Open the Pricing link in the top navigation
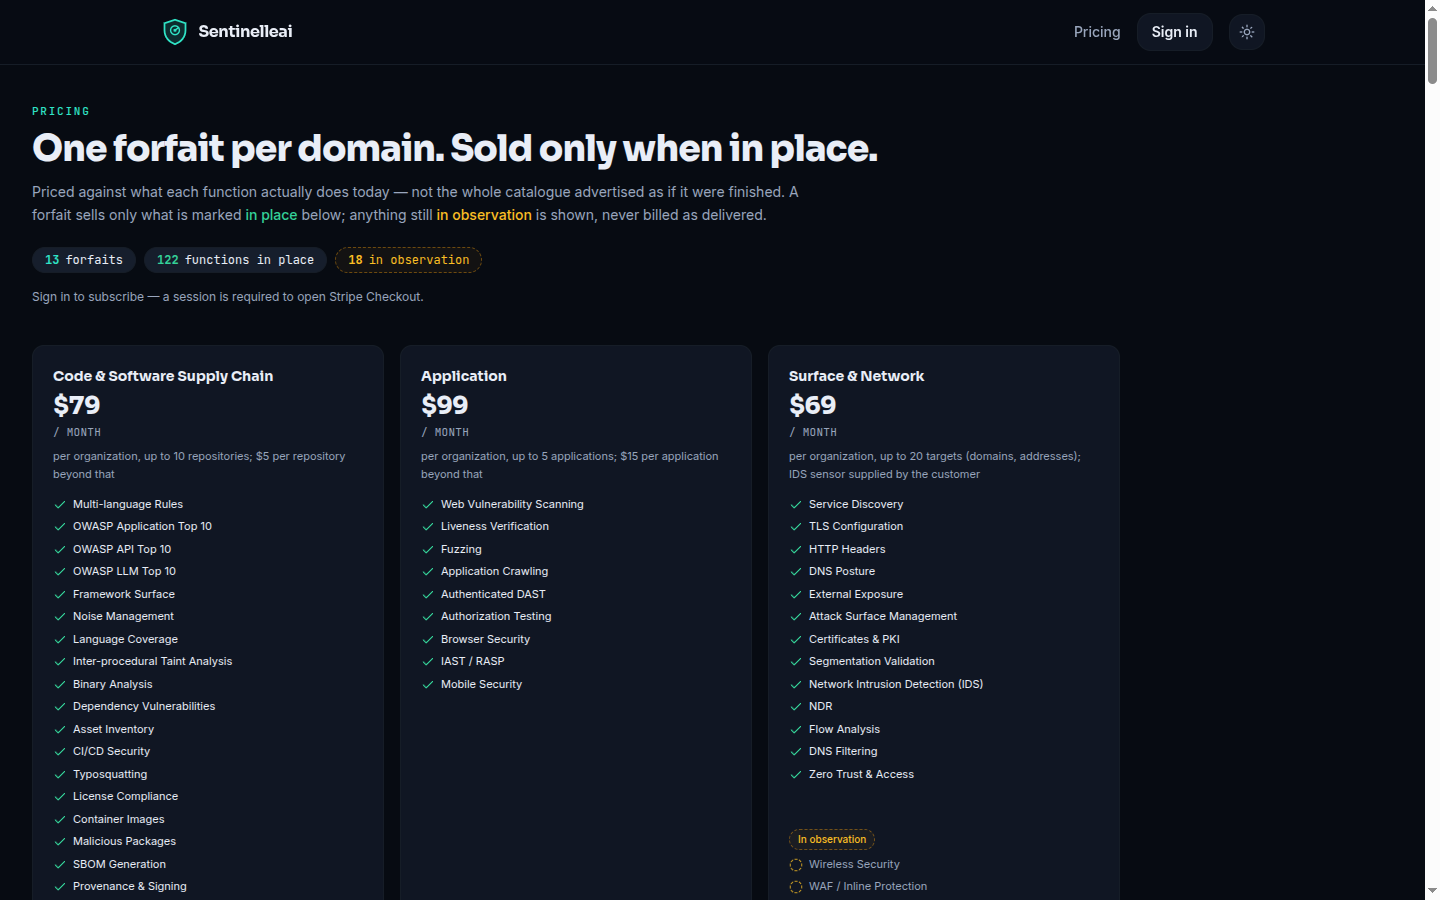 click(1097, 32)
